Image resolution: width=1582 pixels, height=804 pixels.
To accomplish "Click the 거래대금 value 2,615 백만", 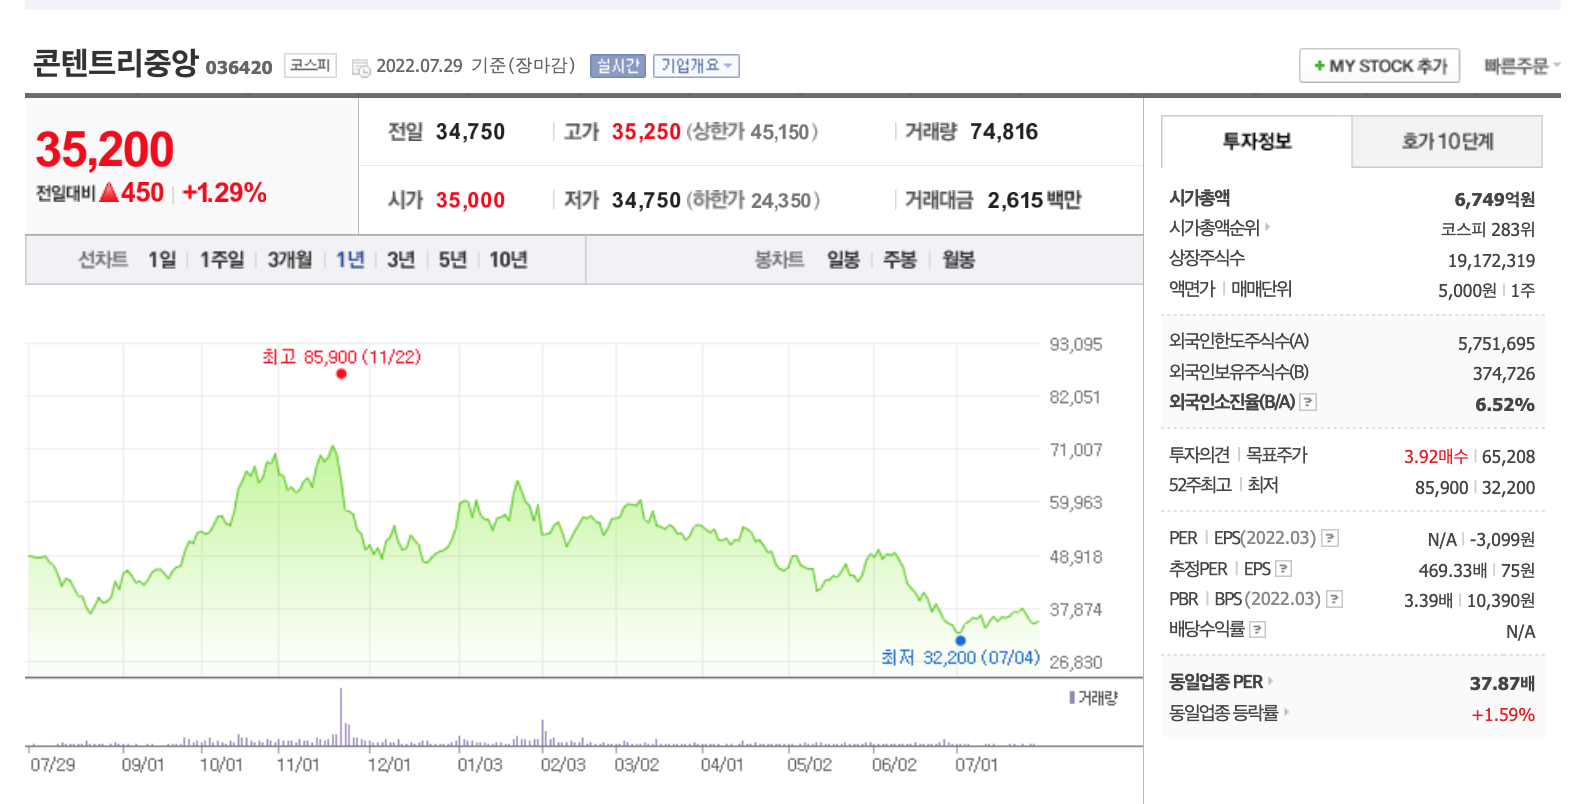I will (x=1035, y=200).
